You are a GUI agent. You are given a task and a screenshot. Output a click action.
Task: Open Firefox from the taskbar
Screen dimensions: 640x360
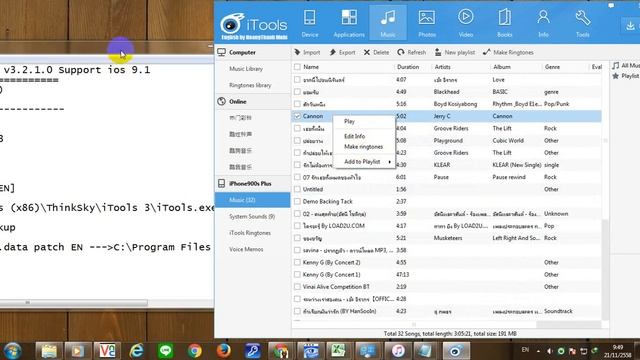[224, 351]
